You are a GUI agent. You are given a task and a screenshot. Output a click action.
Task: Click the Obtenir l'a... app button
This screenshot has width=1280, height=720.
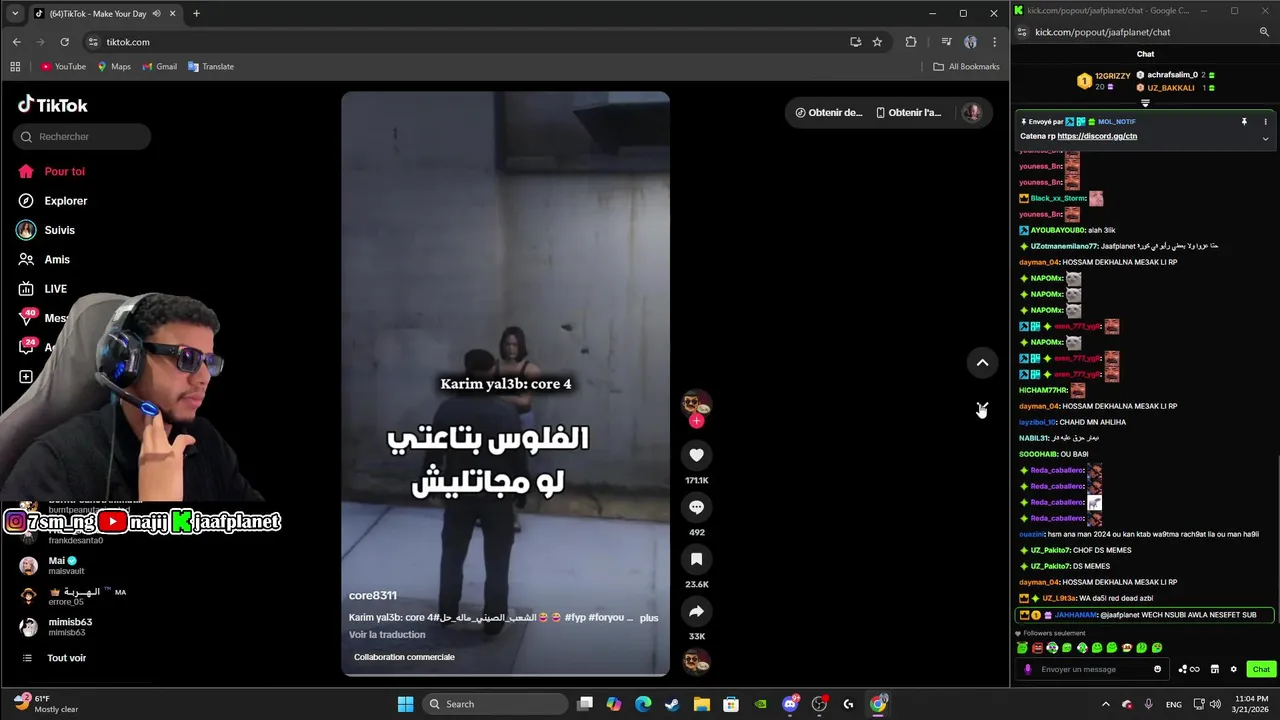[908, 112]
